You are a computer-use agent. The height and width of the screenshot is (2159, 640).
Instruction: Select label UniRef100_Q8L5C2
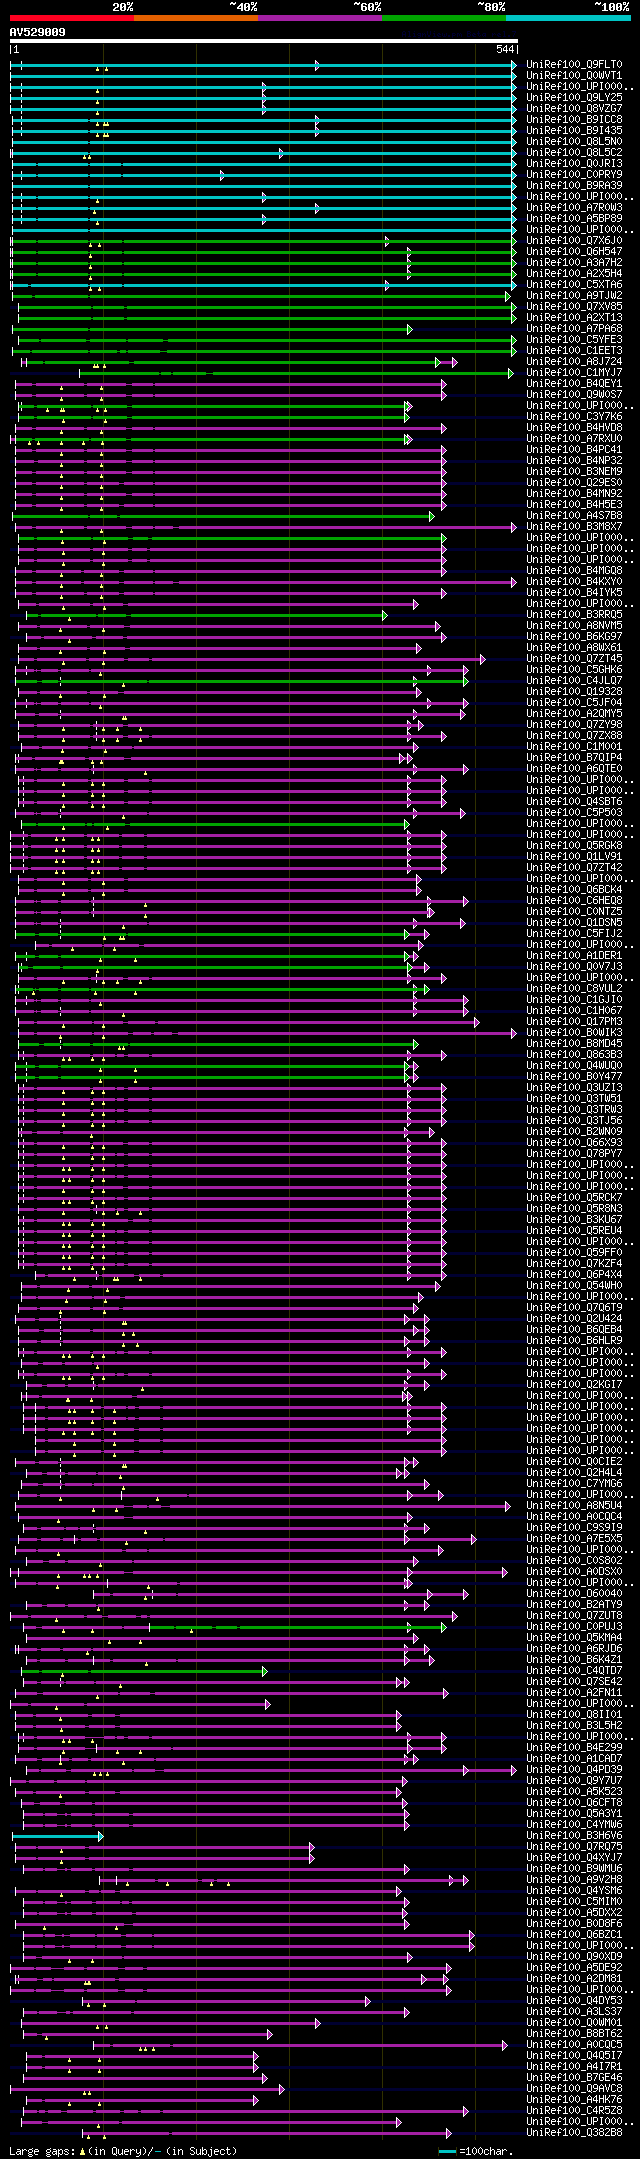point(574,153)
